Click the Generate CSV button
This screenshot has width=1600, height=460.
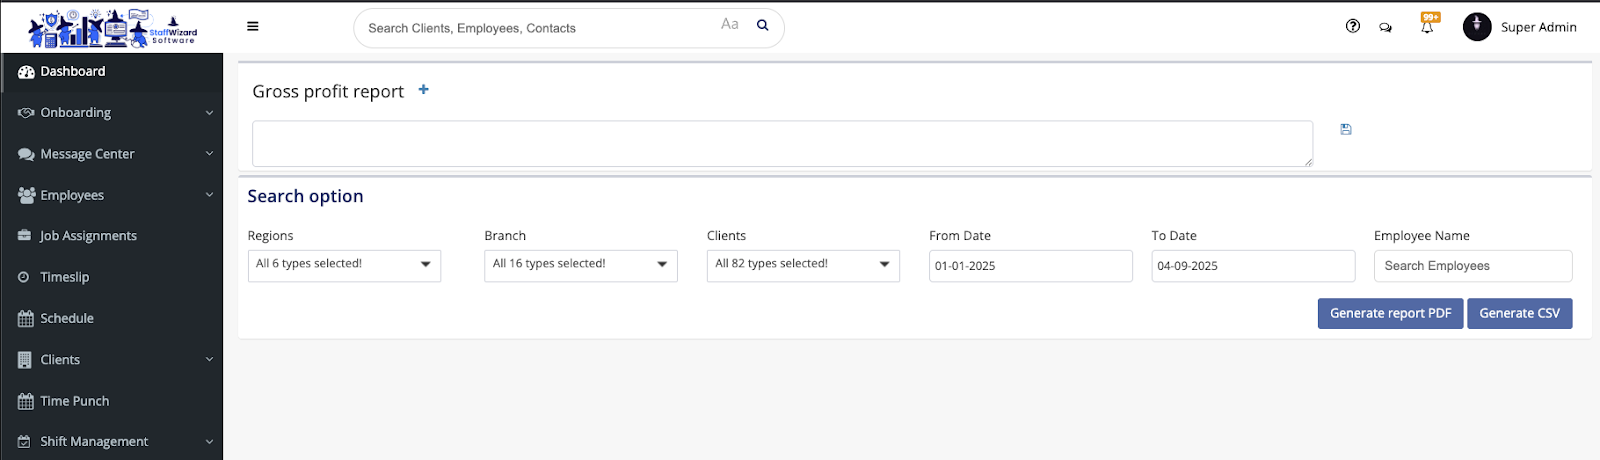[x=1519, y=314]
